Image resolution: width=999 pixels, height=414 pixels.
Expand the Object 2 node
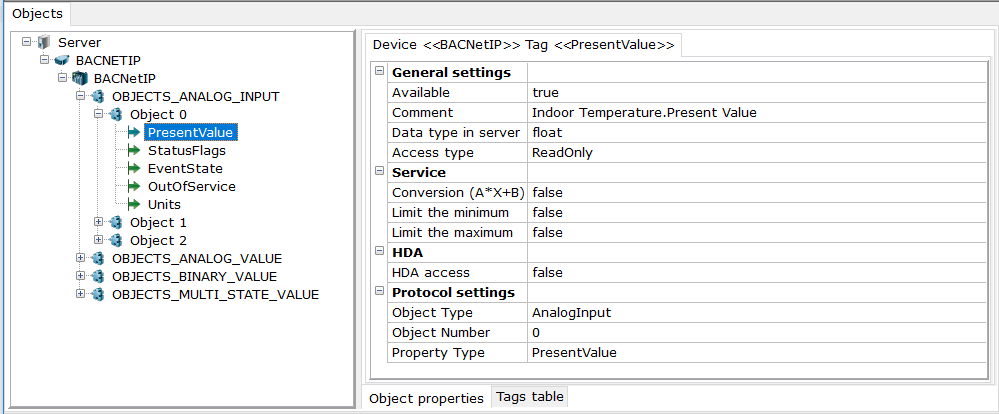[x=98, y=239]
